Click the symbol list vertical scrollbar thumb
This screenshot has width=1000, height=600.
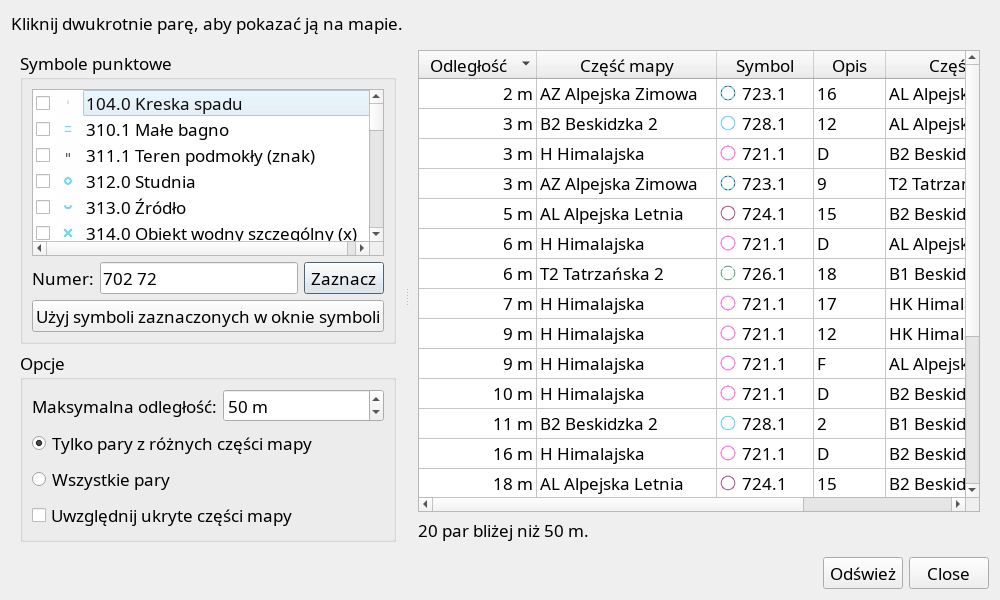(x=376, y=117)
